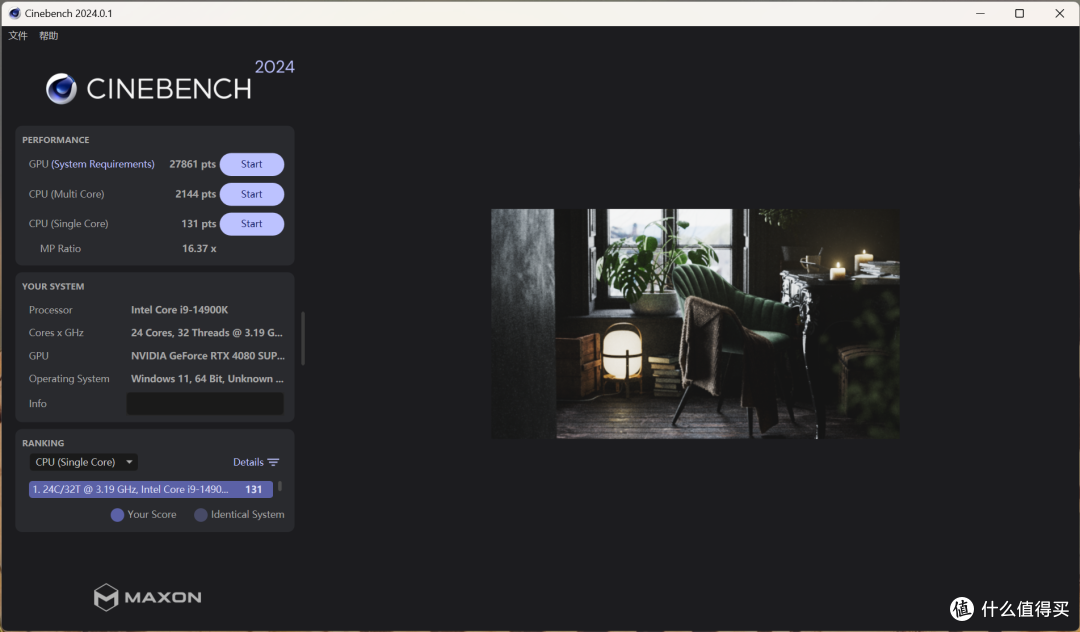Select the top ranking entry 24C/32T
This screenshot has width=1080, height=632.
tap(151, 489)
